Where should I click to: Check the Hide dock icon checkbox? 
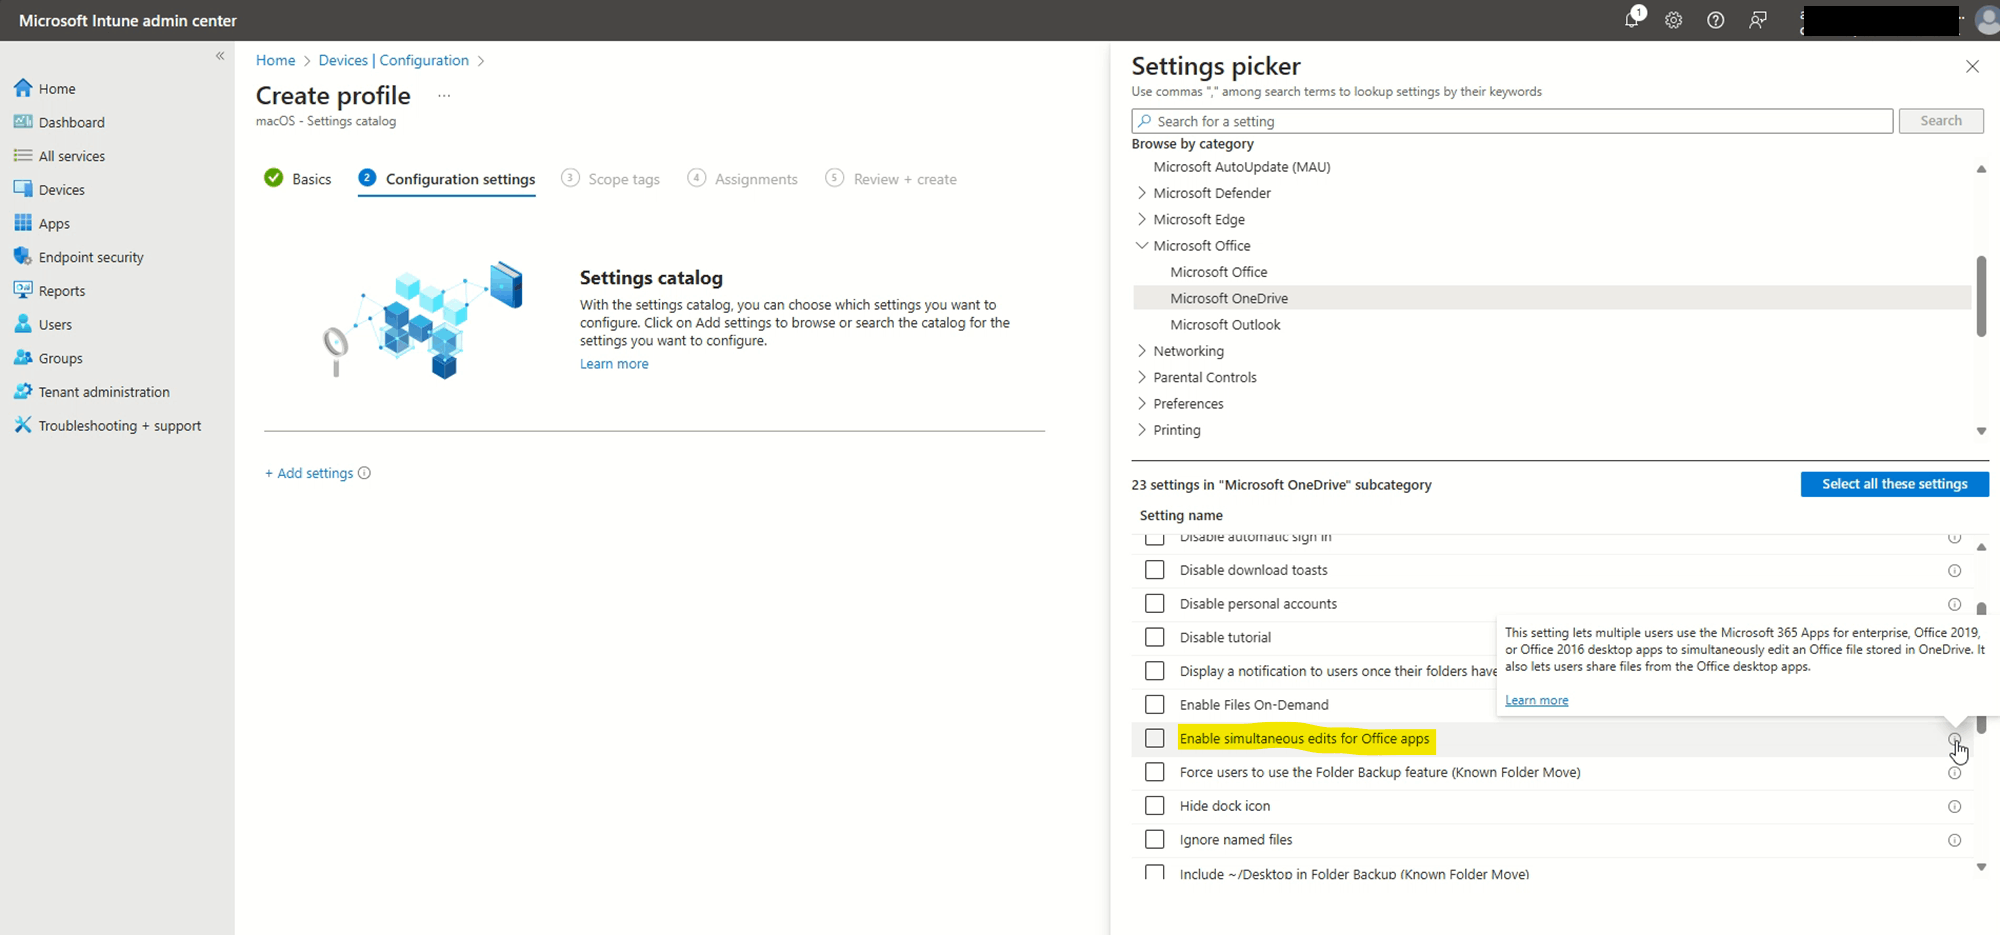pyautogui.click(x=1155, y=806)
